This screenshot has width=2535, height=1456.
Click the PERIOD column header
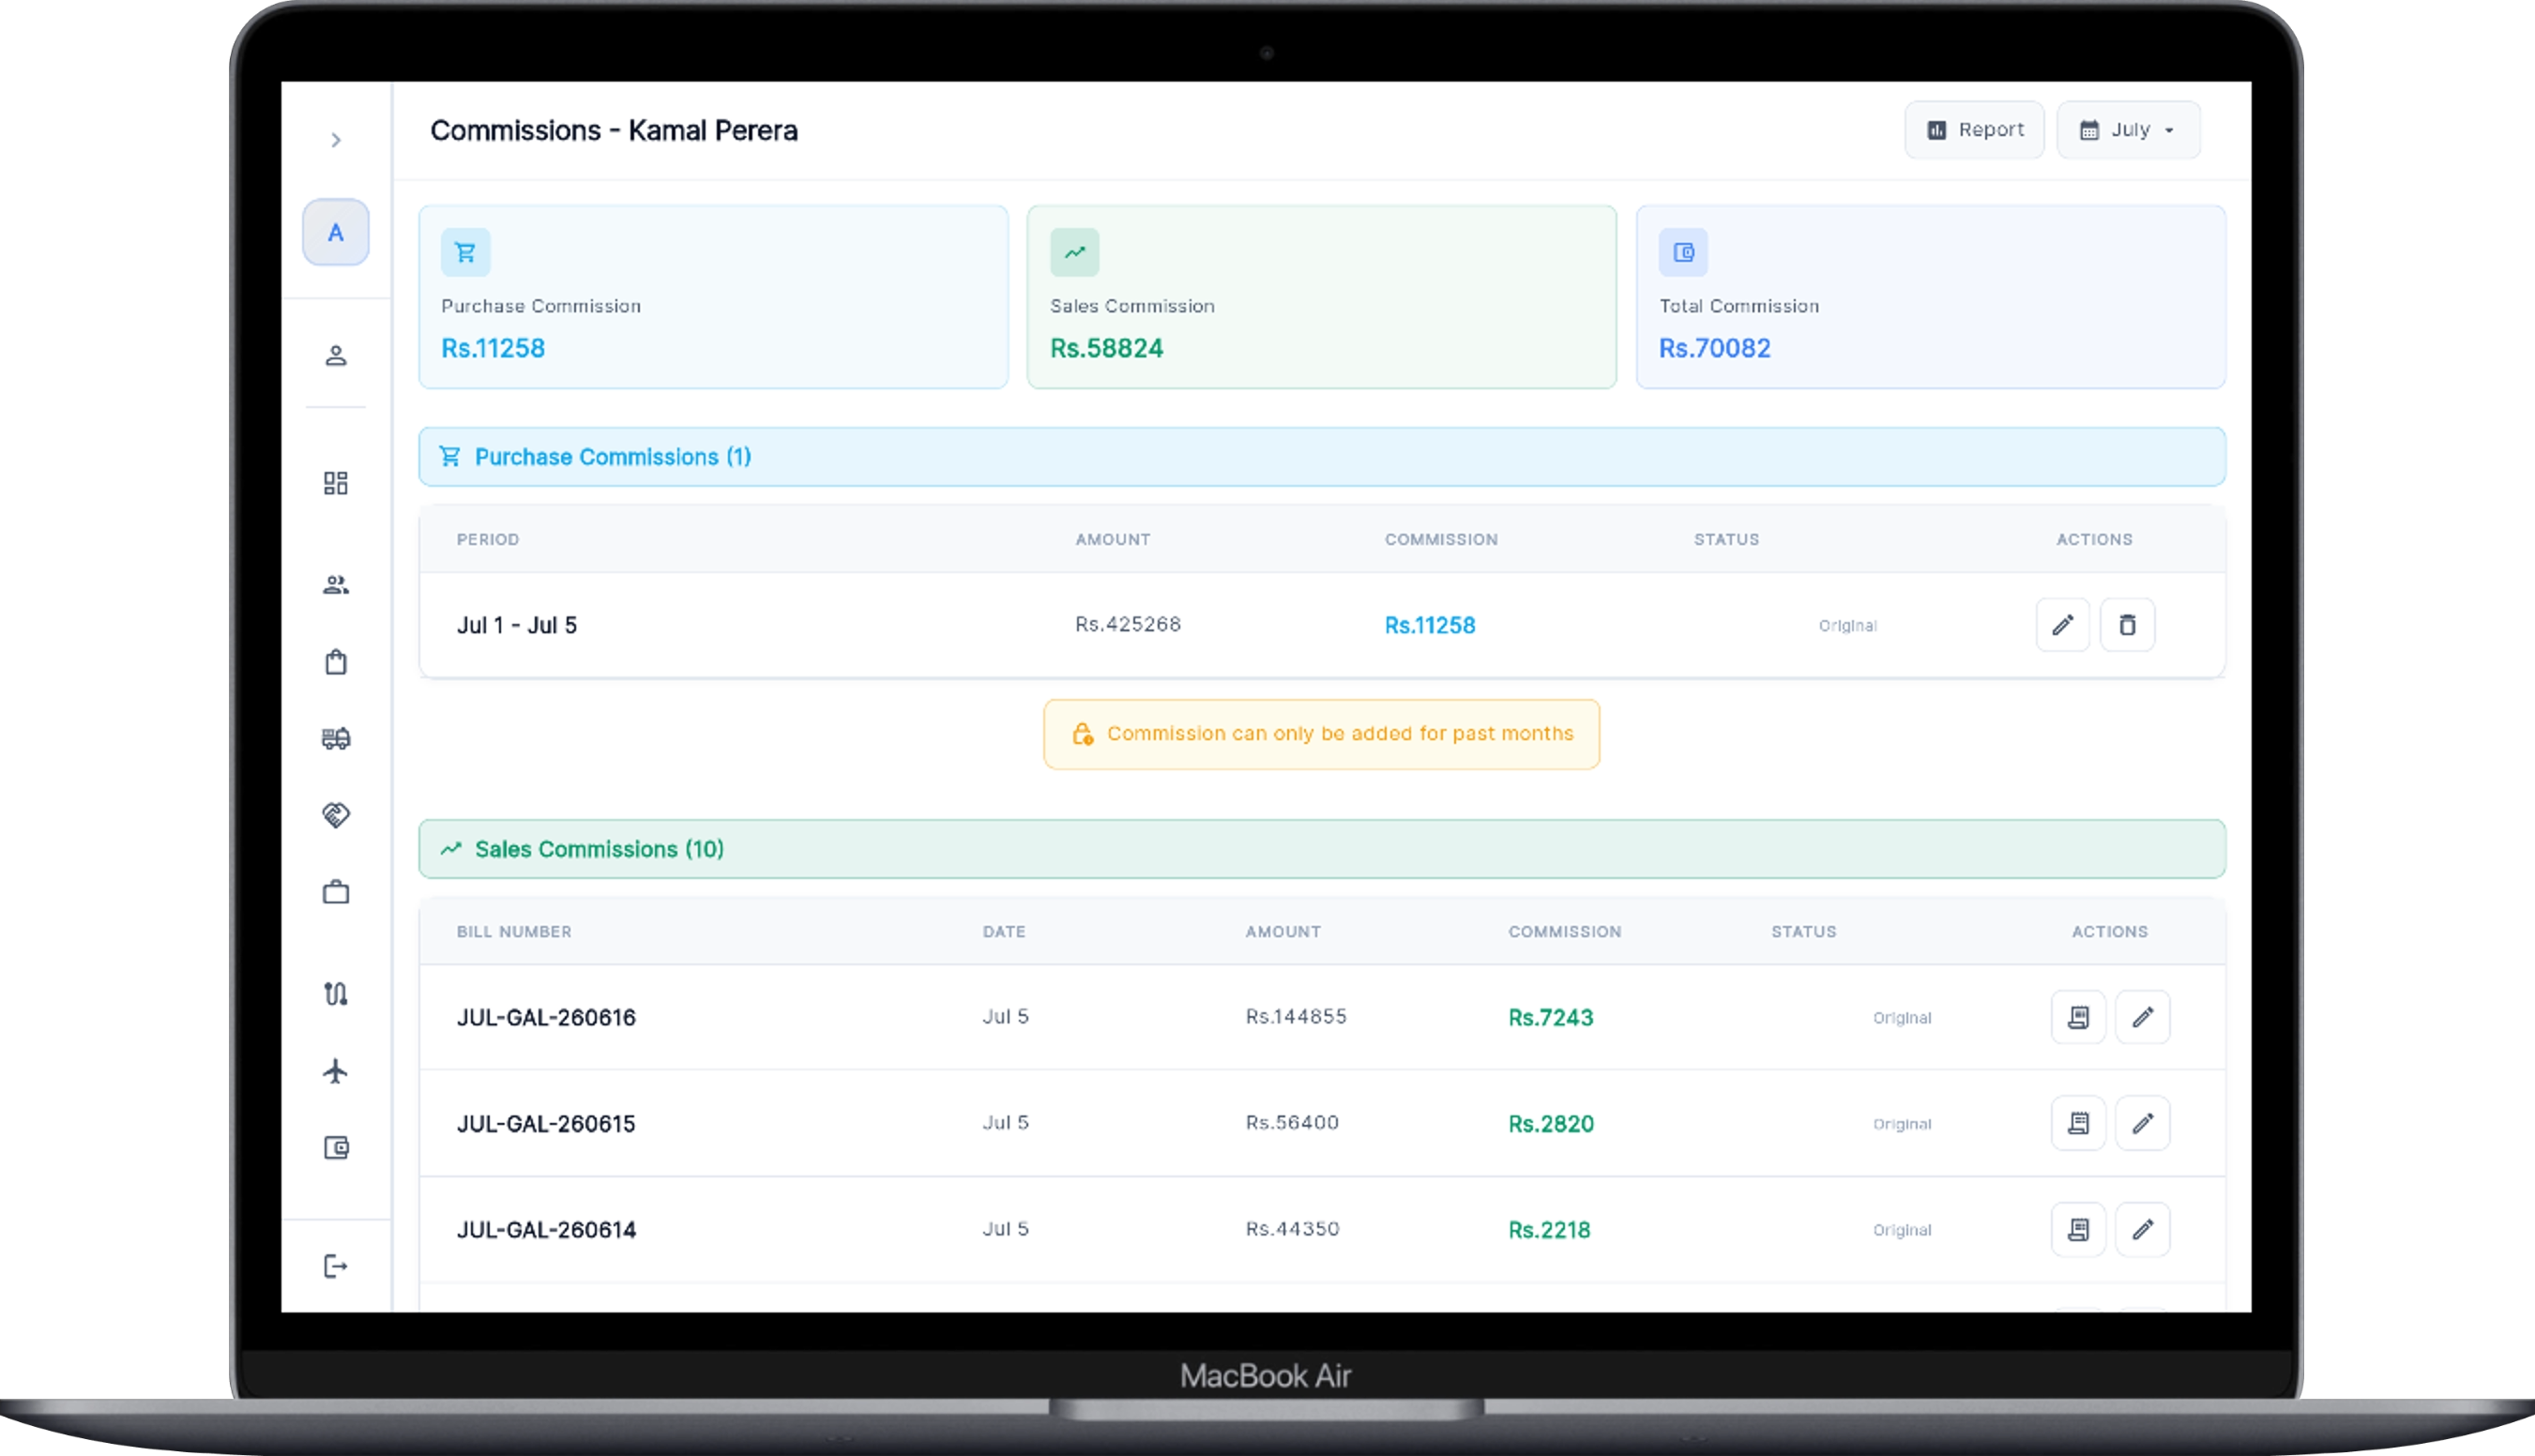488,539
